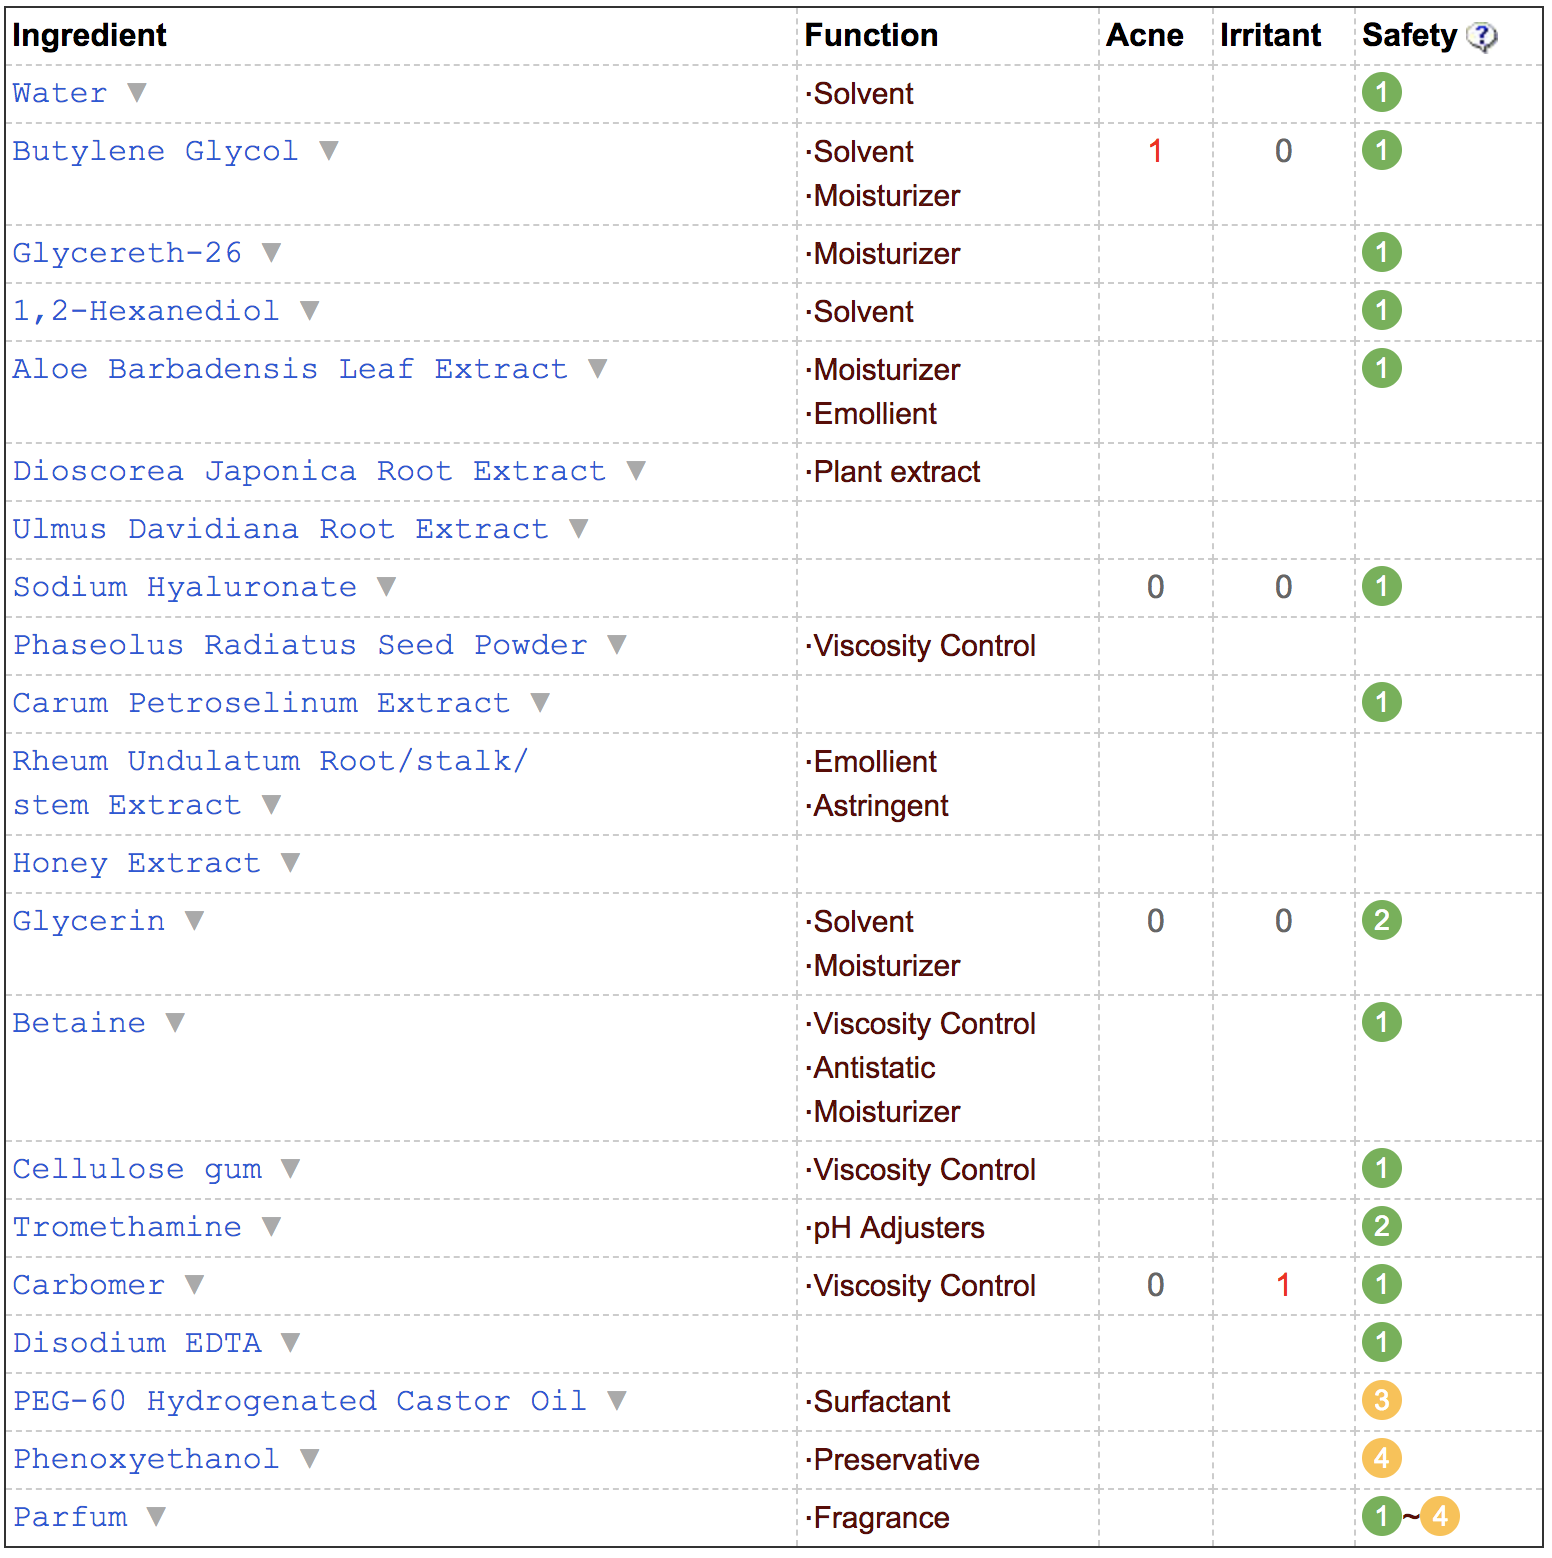Click Tromethamine's green safety rating 2 badge
This screenshot has width=1552, height=1558.
click(x=1381, y=1227)
